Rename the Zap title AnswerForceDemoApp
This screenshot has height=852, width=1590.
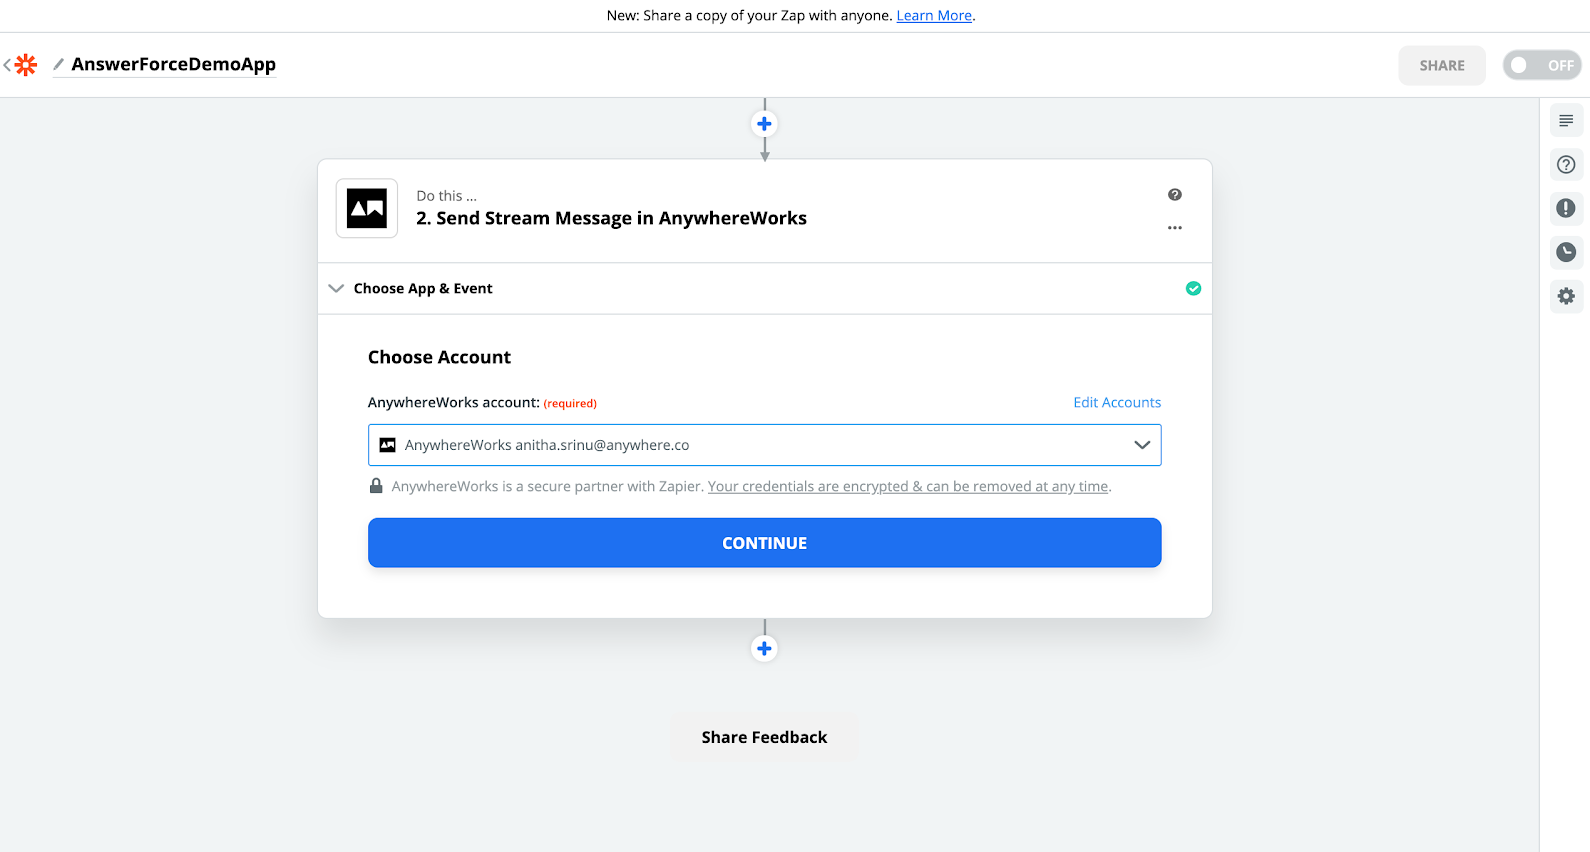coord(173,64)
